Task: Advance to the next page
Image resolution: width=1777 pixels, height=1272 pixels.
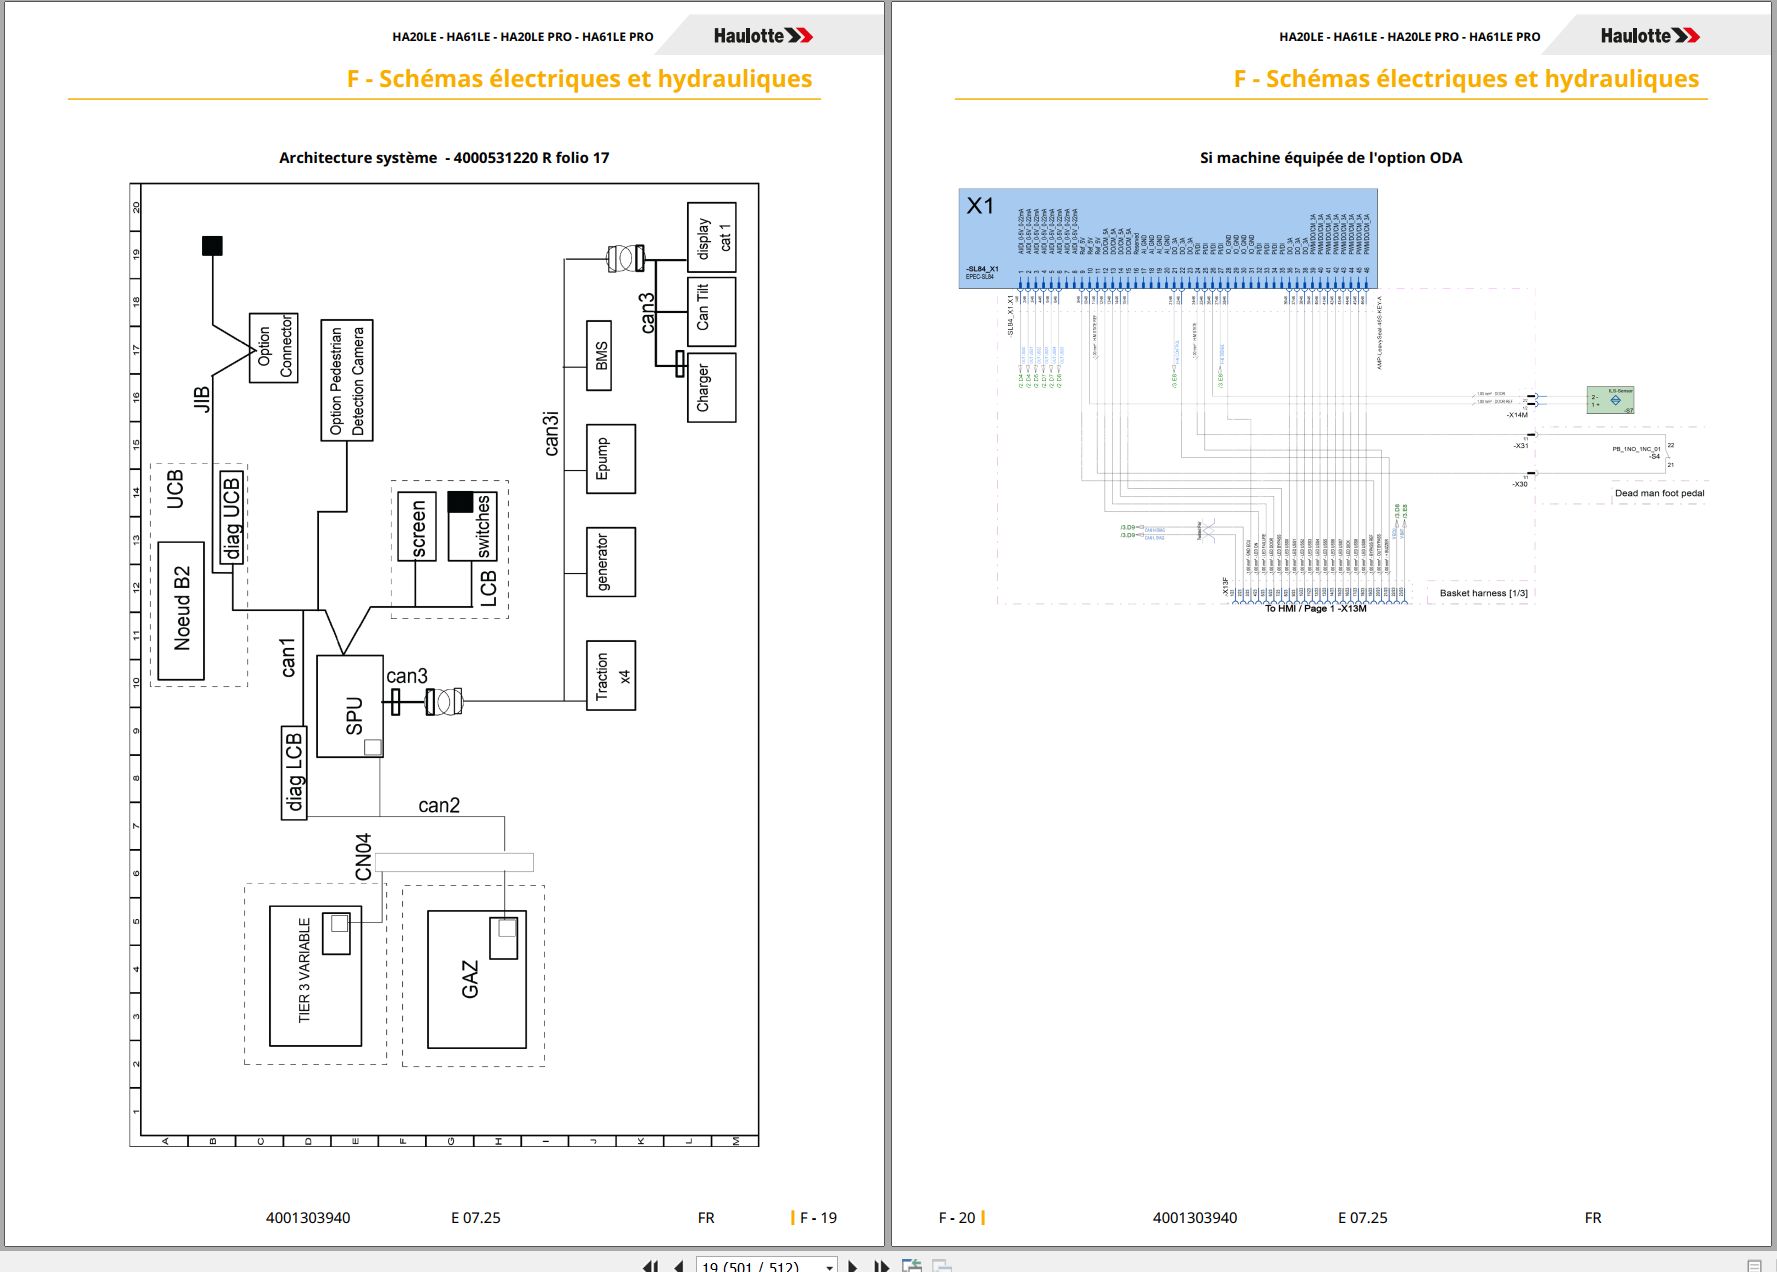Action: pyautogui.click(x=853, y=1266)
